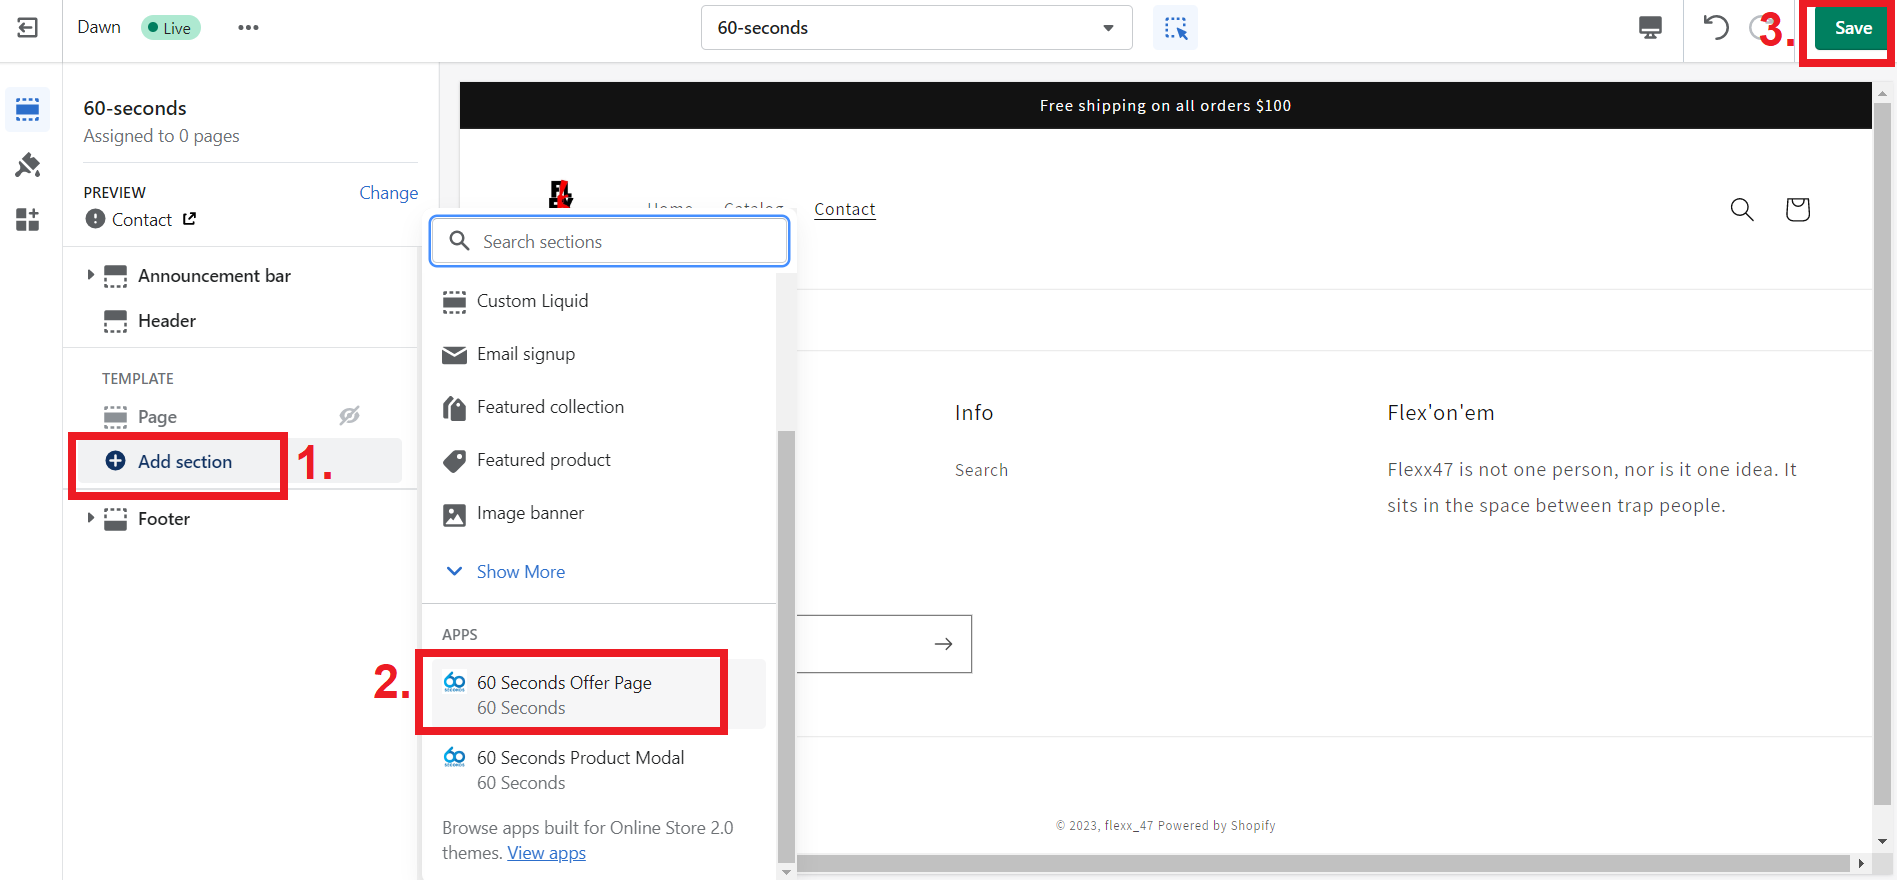This screenshot has width=1897, height=880.
Task: Open the Sections panel icon in sidebar
Action: click(x=28, y=109)
